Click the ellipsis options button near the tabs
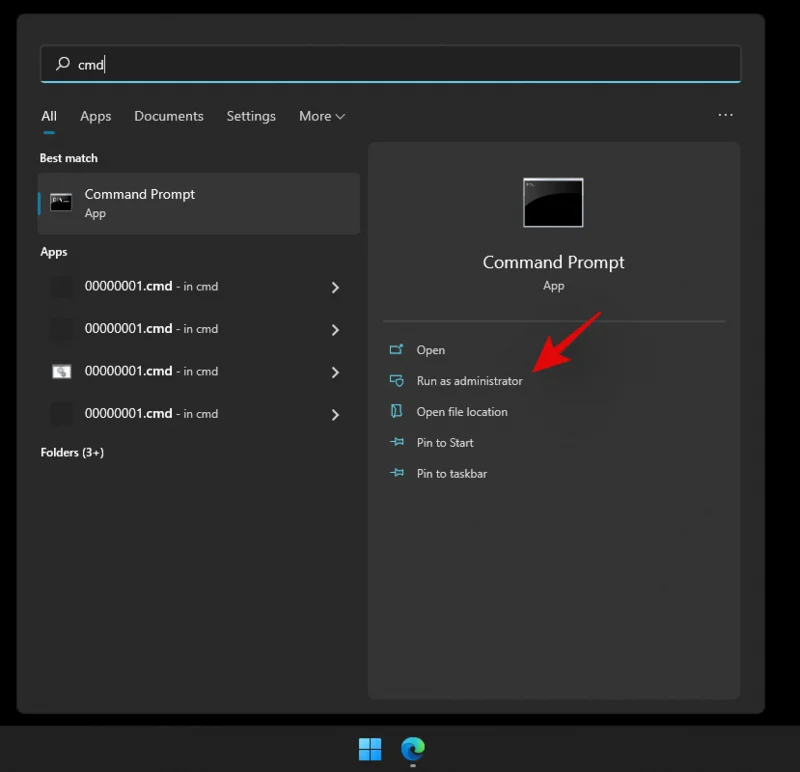This screenshot has width=800, height=772. click(x=725, y=115)
